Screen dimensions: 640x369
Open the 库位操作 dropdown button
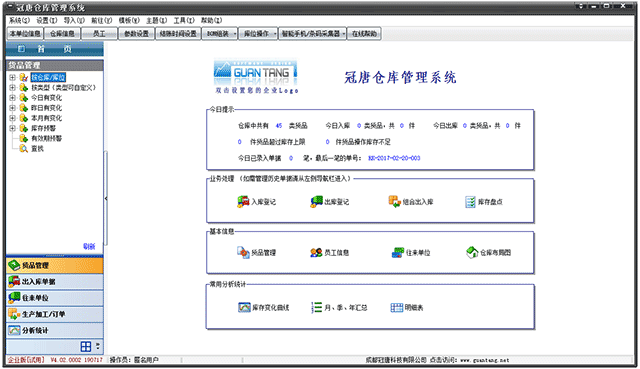258,33
